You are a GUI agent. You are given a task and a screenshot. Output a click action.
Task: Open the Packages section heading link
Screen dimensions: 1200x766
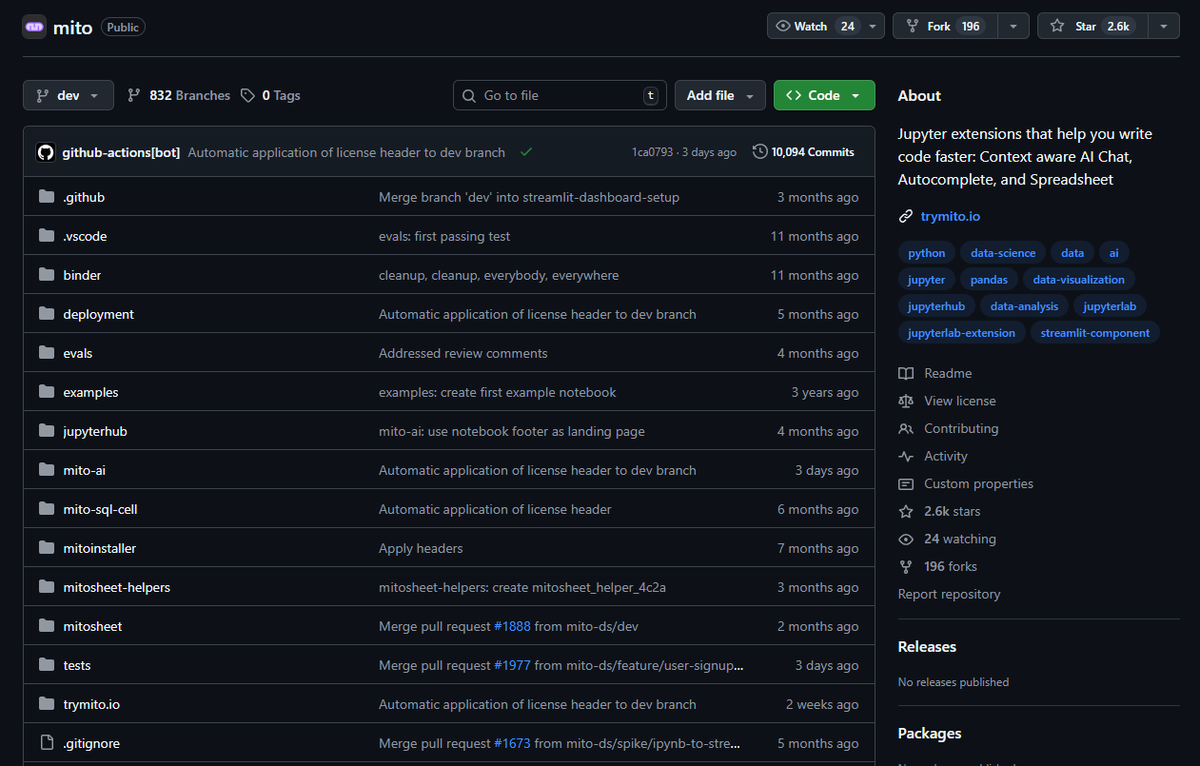point(930,733)
